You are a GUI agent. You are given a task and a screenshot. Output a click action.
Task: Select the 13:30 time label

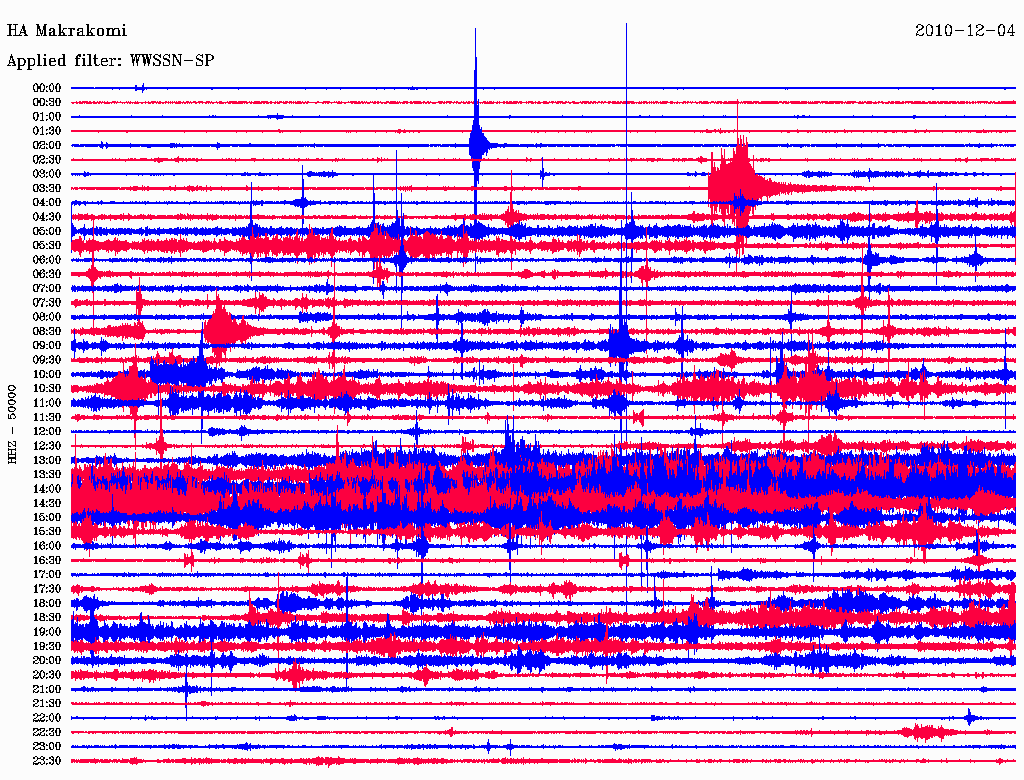47,474
